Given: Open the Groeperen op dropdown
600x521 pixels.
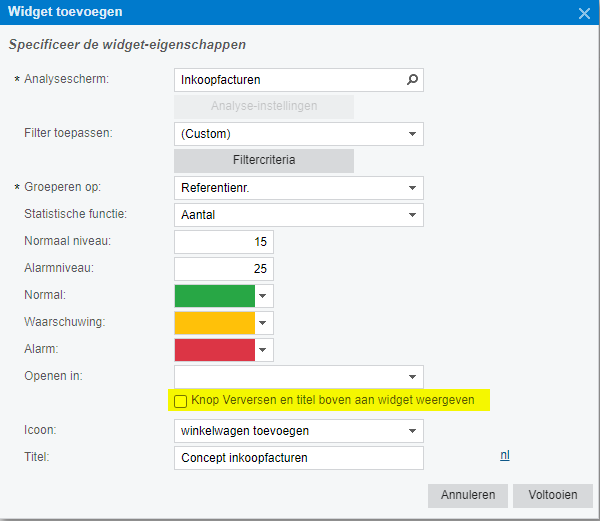Looking at the screenshot, I should (411, 188).
